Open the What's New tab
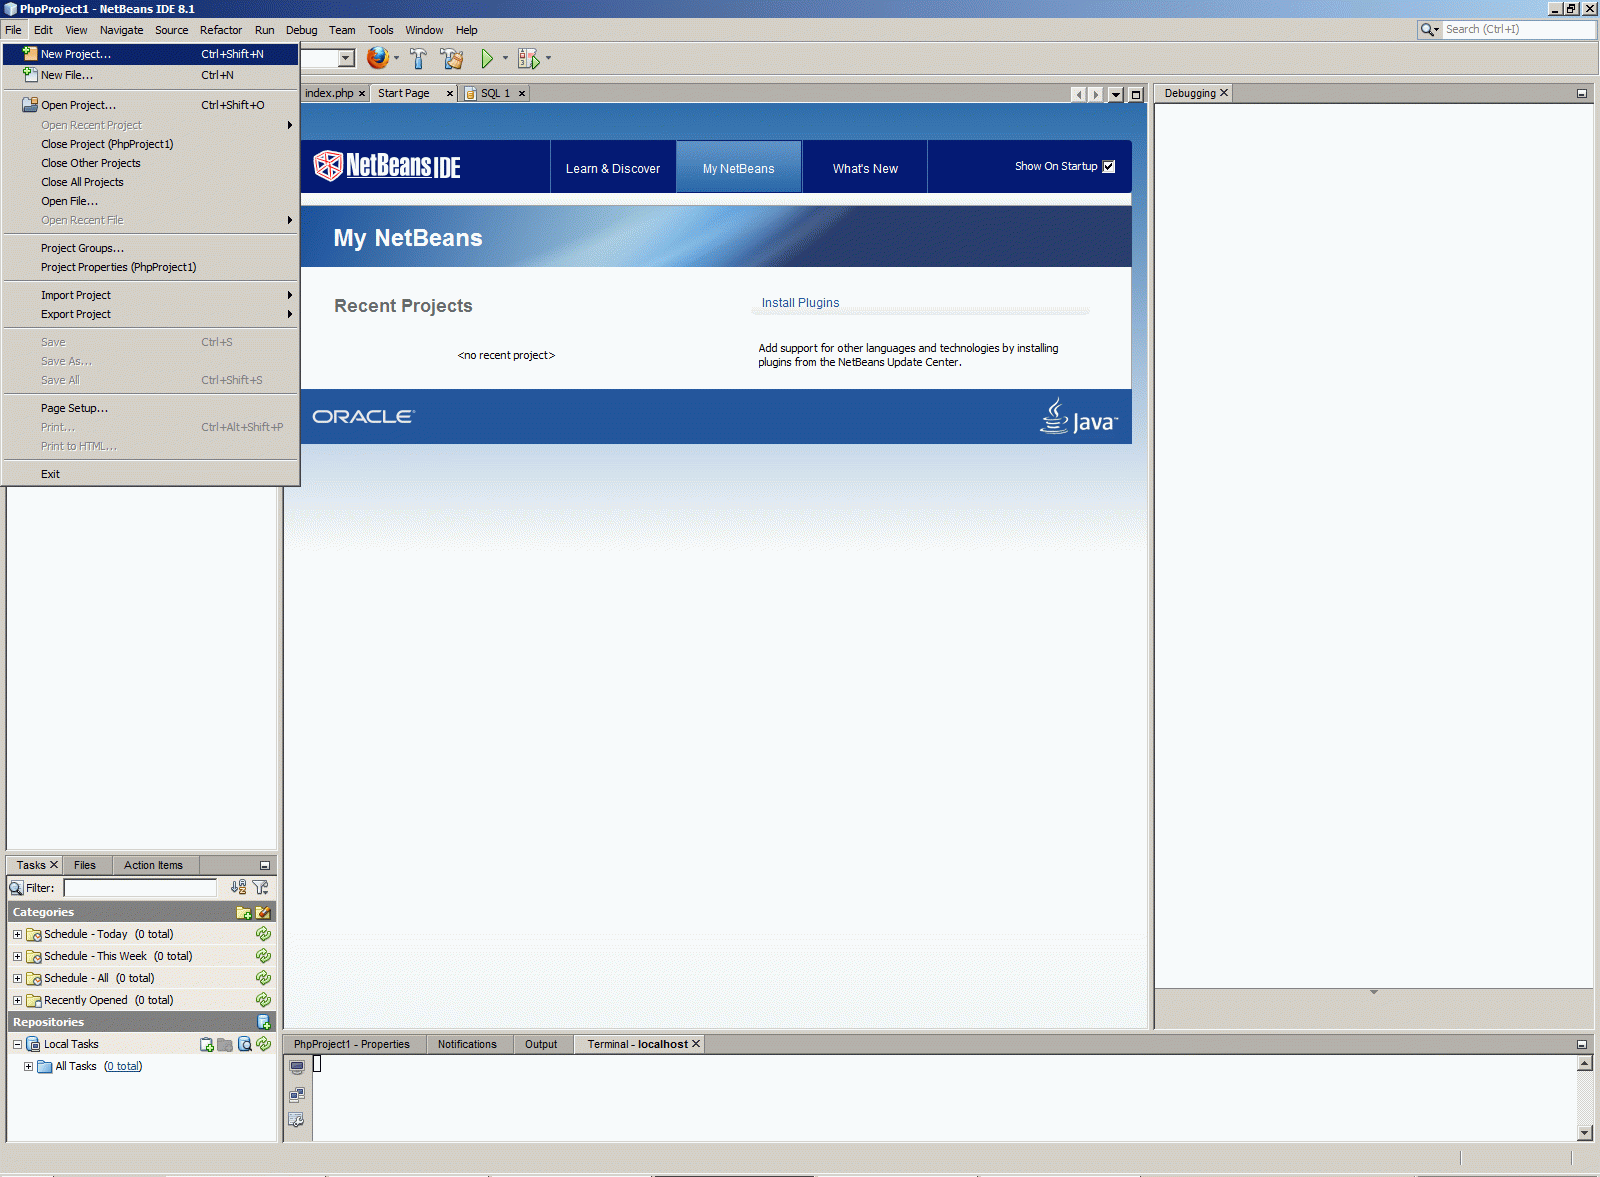The image size is (1600, 1177). pyautogui.click(x=865, y=168)
